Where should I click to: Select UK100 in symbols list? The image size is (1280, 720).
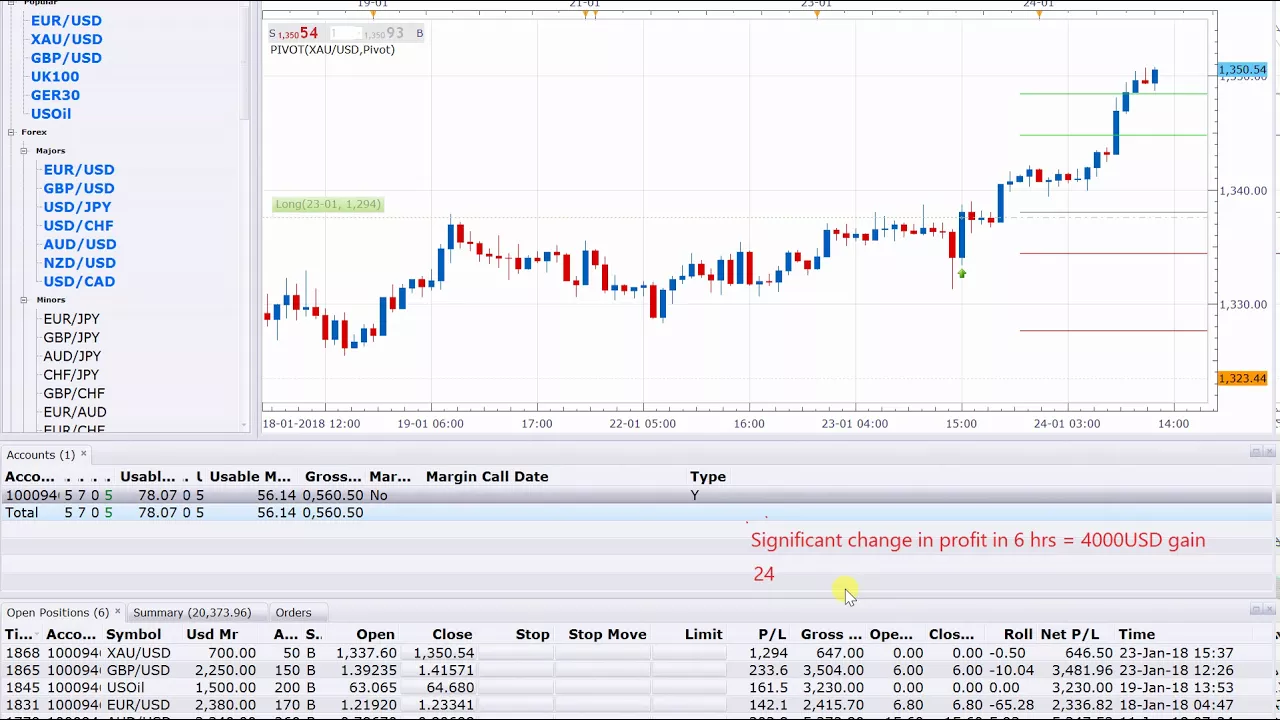[55, 76]
